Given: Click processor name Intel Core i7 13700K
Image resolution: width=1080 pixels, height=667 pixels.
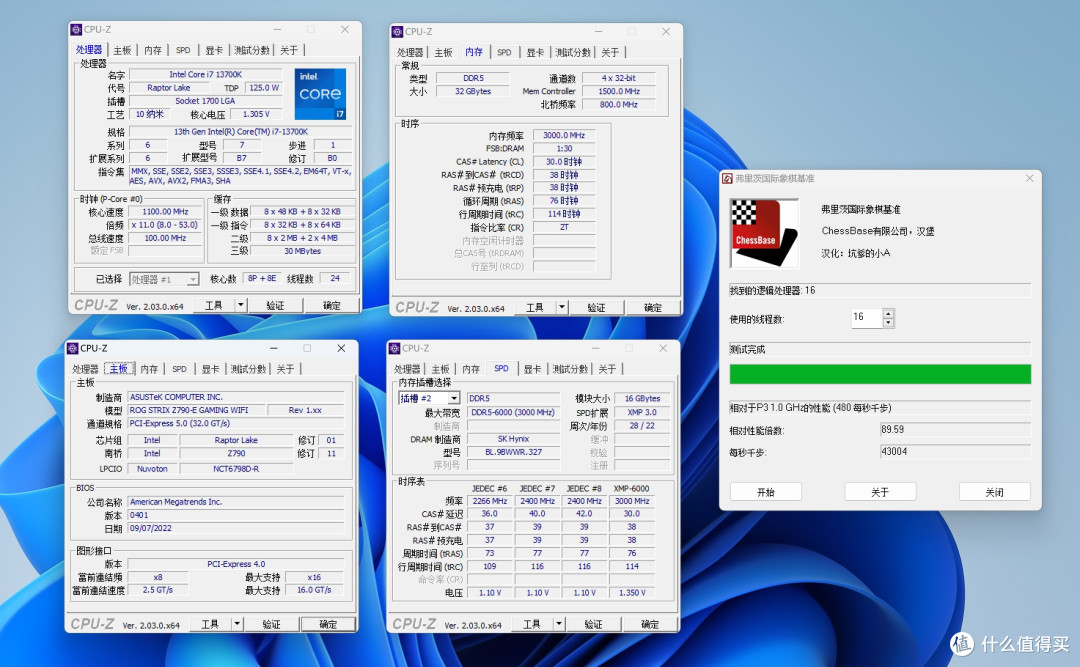Looking at the screenshot, I should point(205,74).
